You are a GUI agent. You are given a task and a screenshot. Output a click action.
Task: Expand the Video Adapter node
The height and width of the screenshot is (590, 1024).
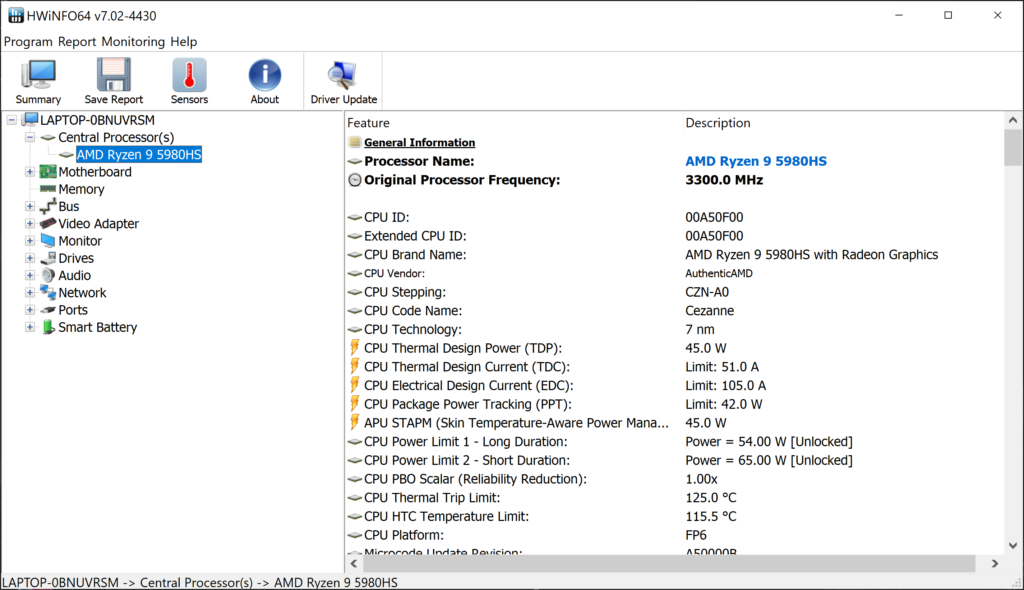[x=30, y=223]
